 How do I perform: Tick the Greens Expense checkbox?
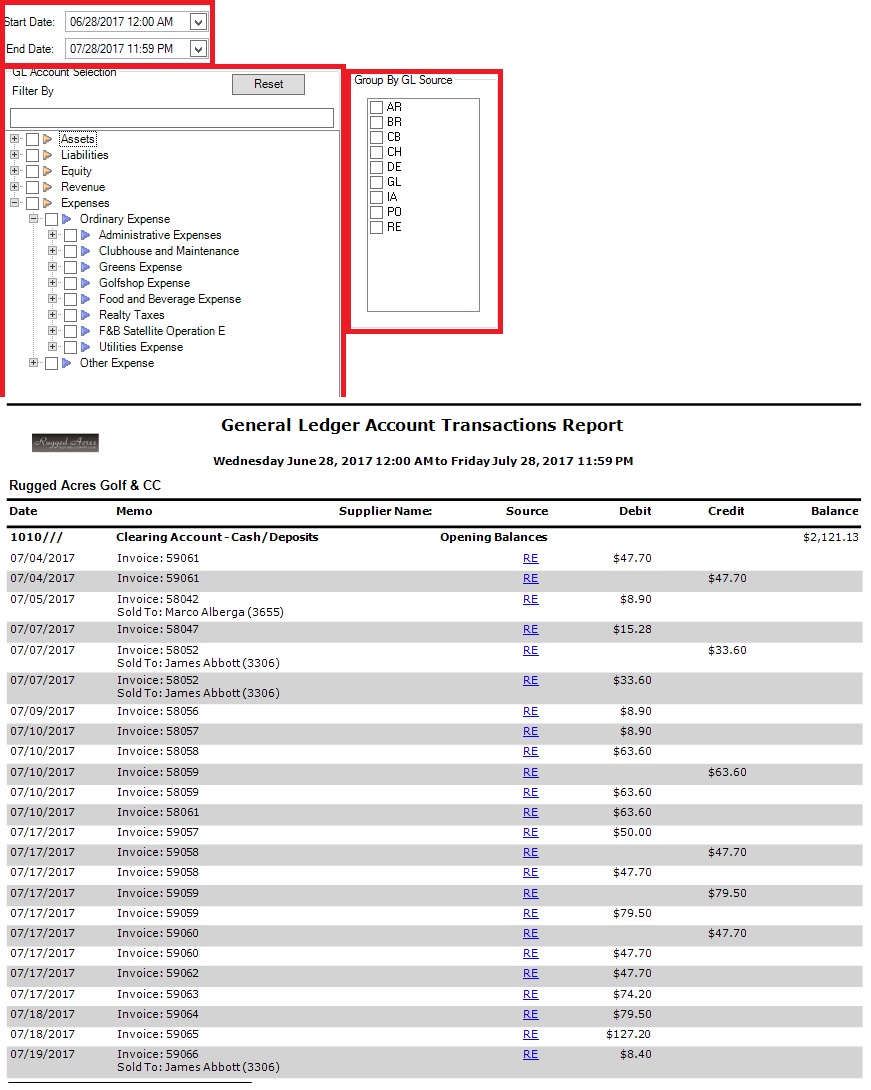point(70,267)
